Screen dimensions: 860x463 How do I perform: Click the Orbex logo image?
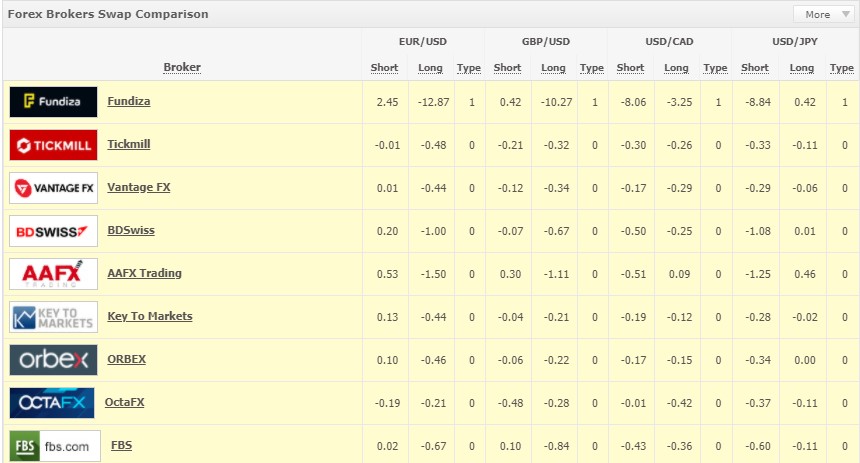coord(53,360)
